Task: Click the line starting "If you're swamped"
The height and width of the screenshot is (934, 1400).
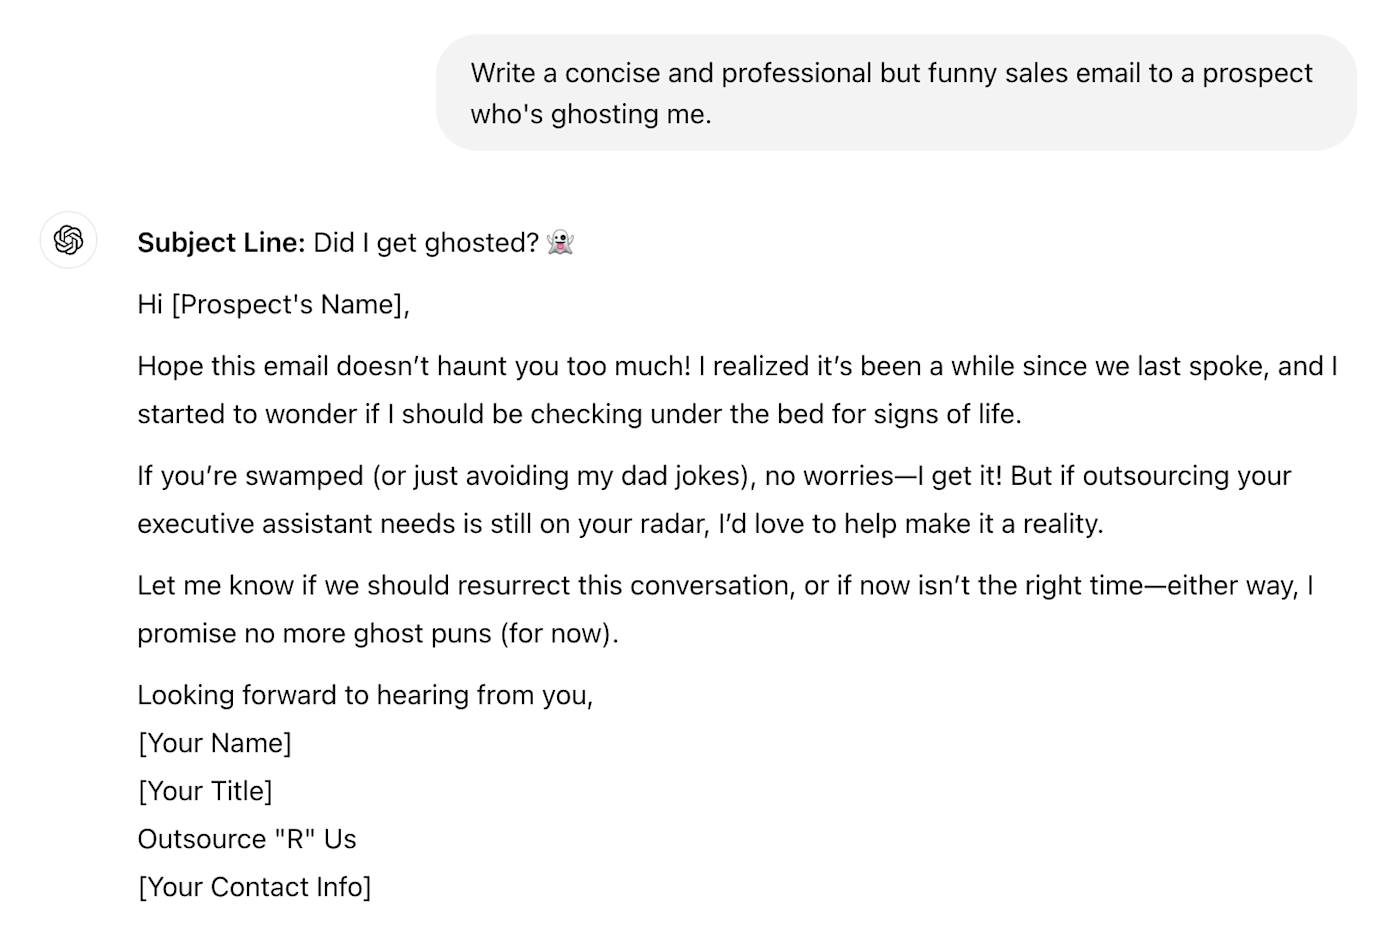Action: [x=714, y=476]
